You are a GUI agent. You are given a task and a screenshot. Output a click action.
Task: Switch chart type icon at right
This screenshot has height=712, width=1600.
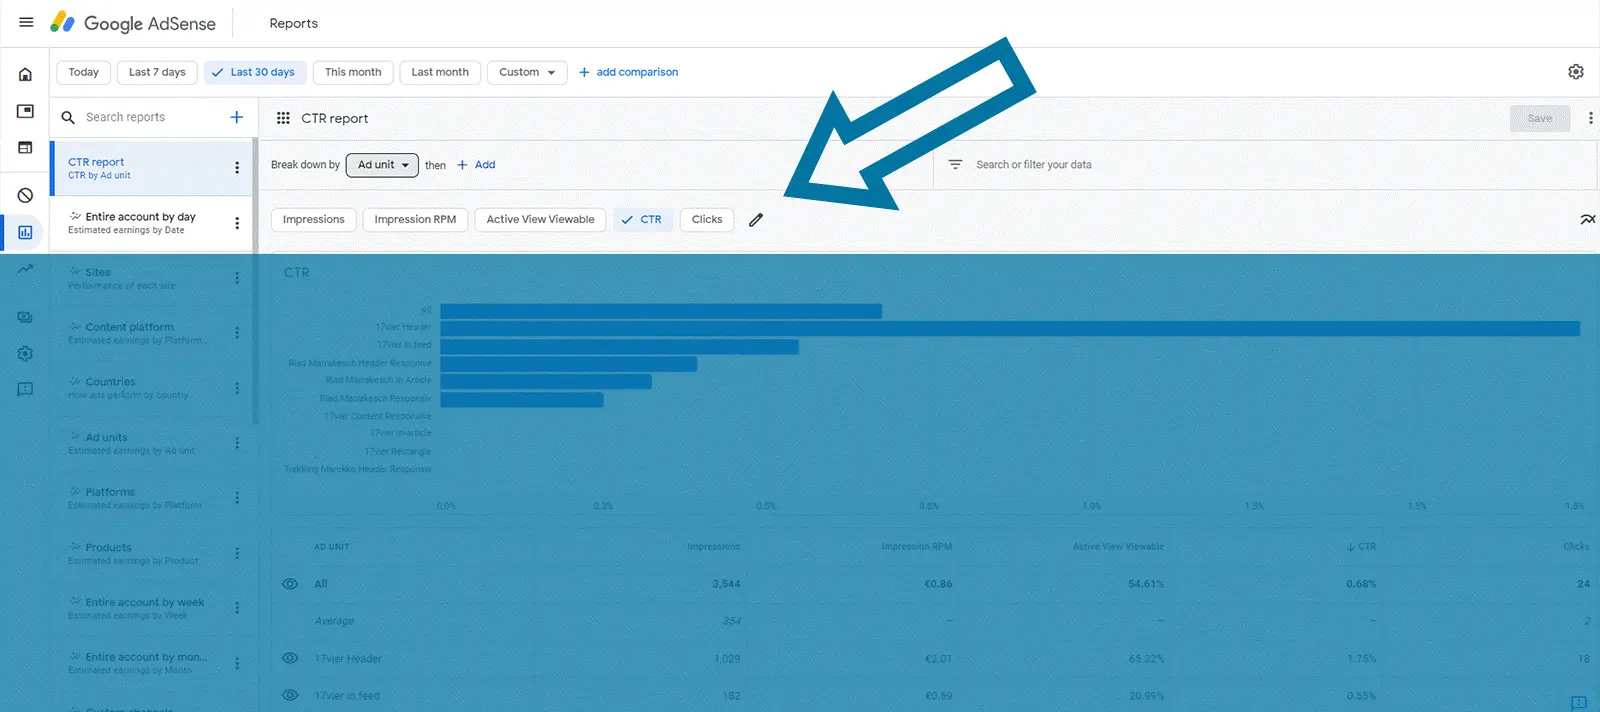(1587, 219)
